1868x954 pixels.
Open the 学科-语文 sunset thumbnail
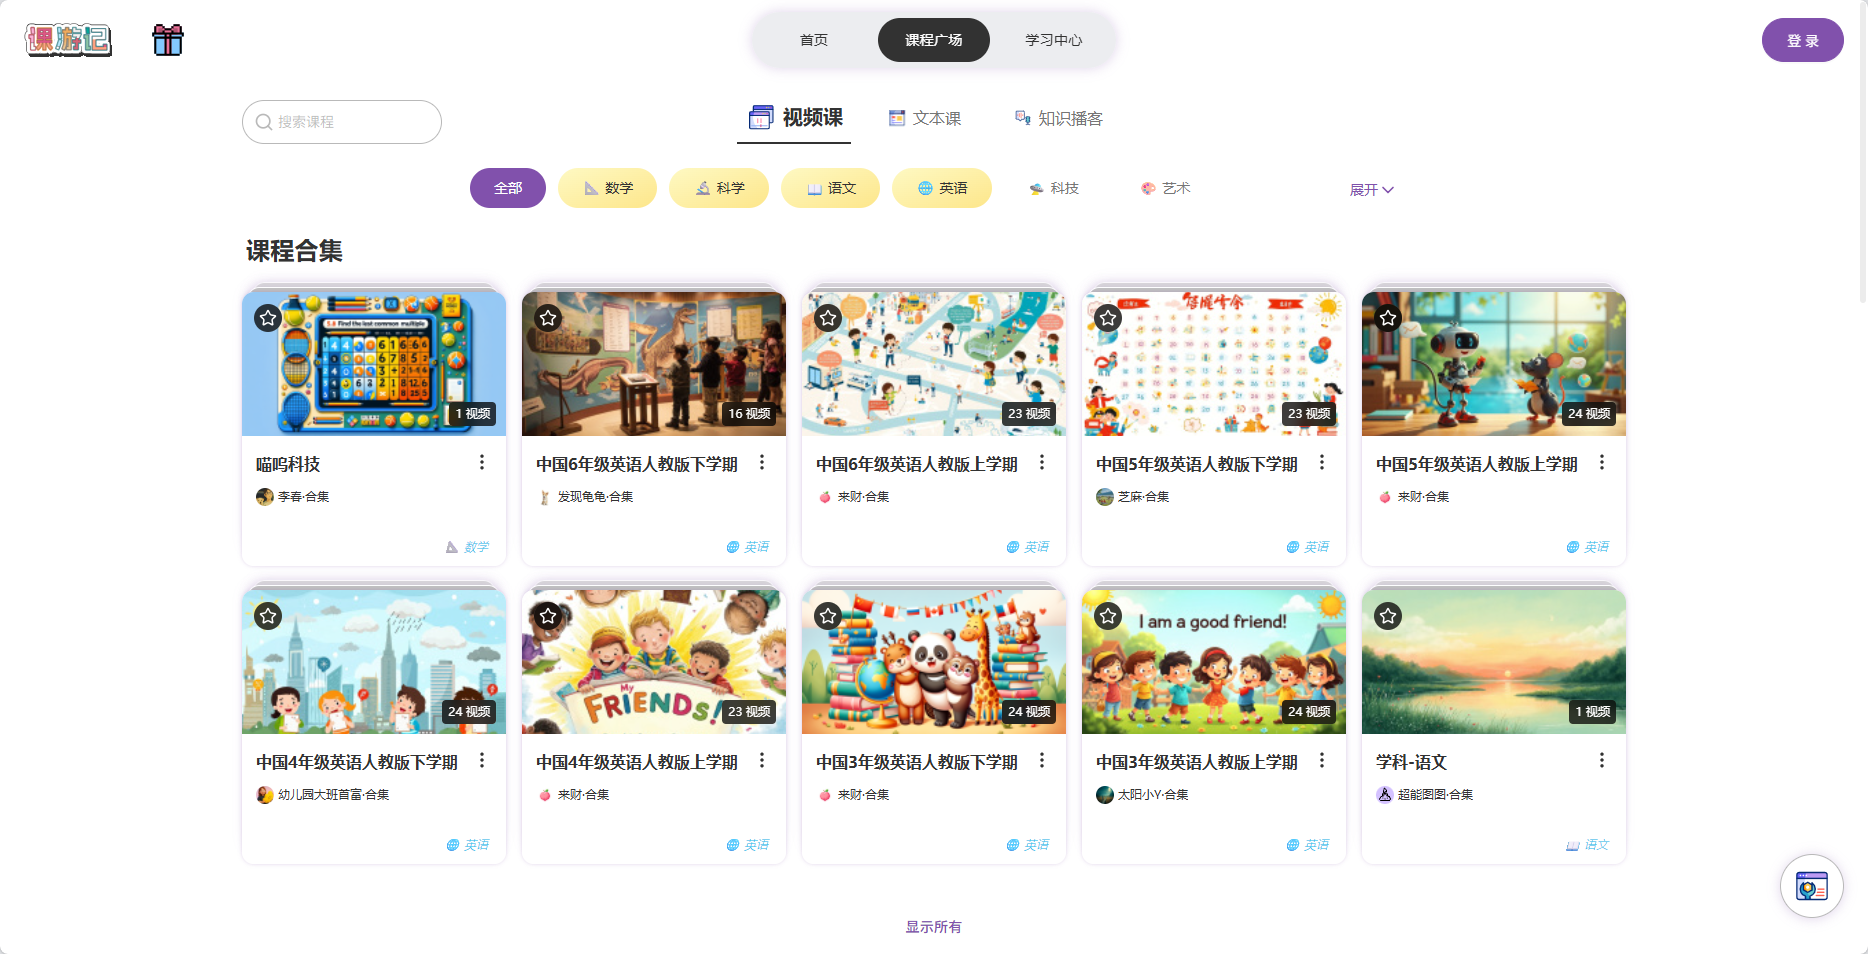pos(1494,662)
